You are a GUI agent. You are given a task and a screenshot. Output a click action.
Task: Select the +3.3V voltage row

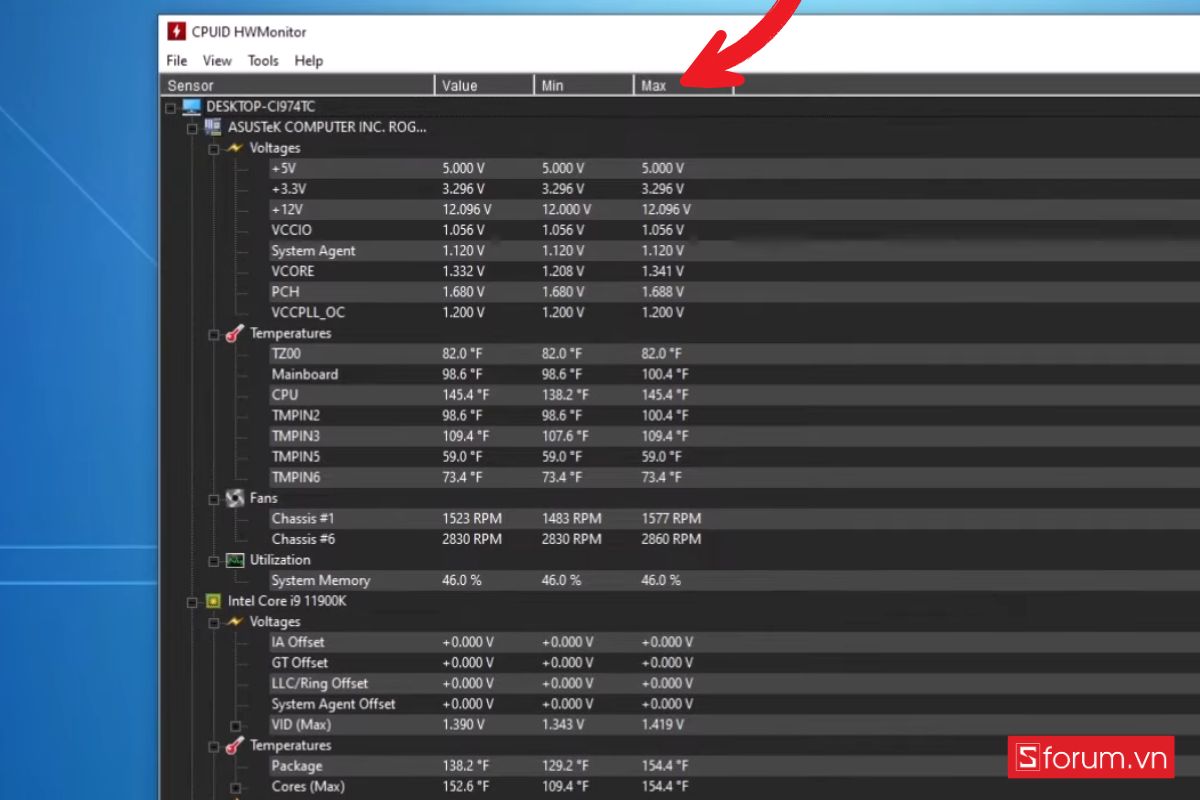coord(735,189)
